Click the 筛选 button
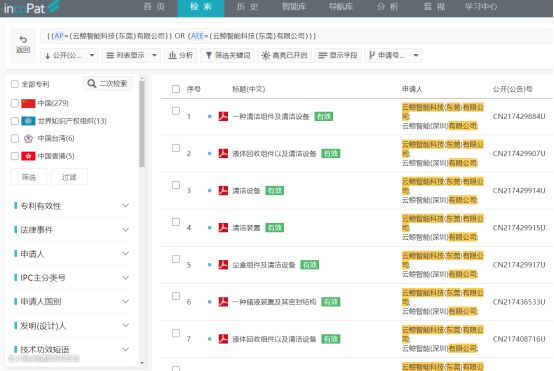554x371 pixels. click(x=29, y=177)
